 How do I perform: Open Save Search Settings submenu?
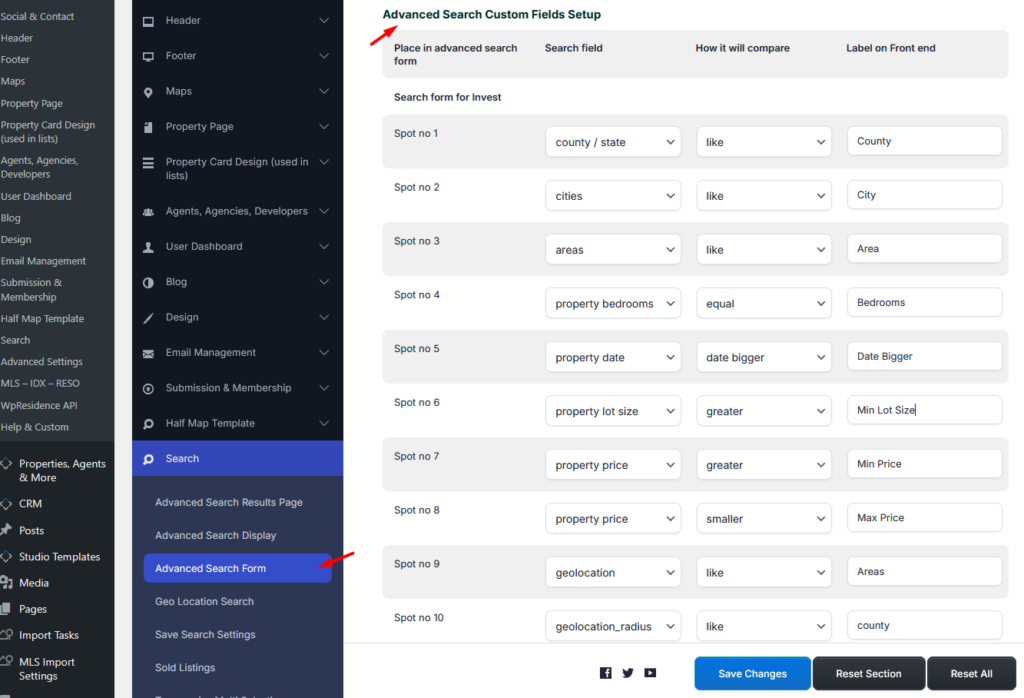[x=205, y=635]
